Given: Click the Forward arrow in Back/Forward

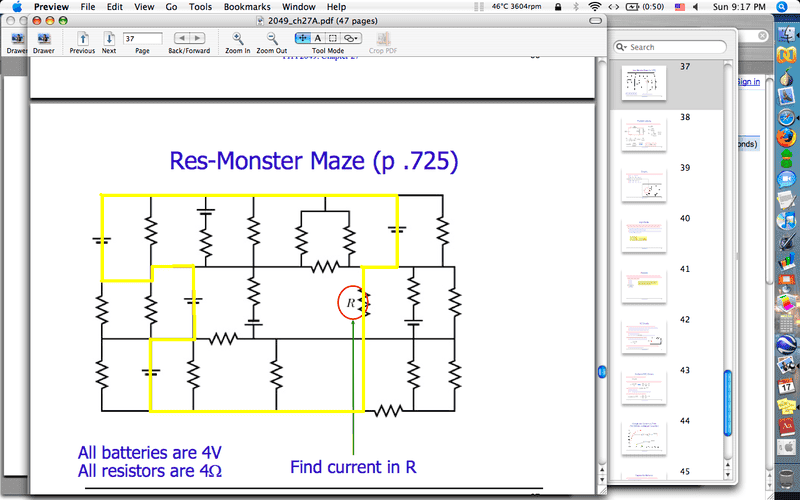Looking at the screenshot, I should 197,38.
